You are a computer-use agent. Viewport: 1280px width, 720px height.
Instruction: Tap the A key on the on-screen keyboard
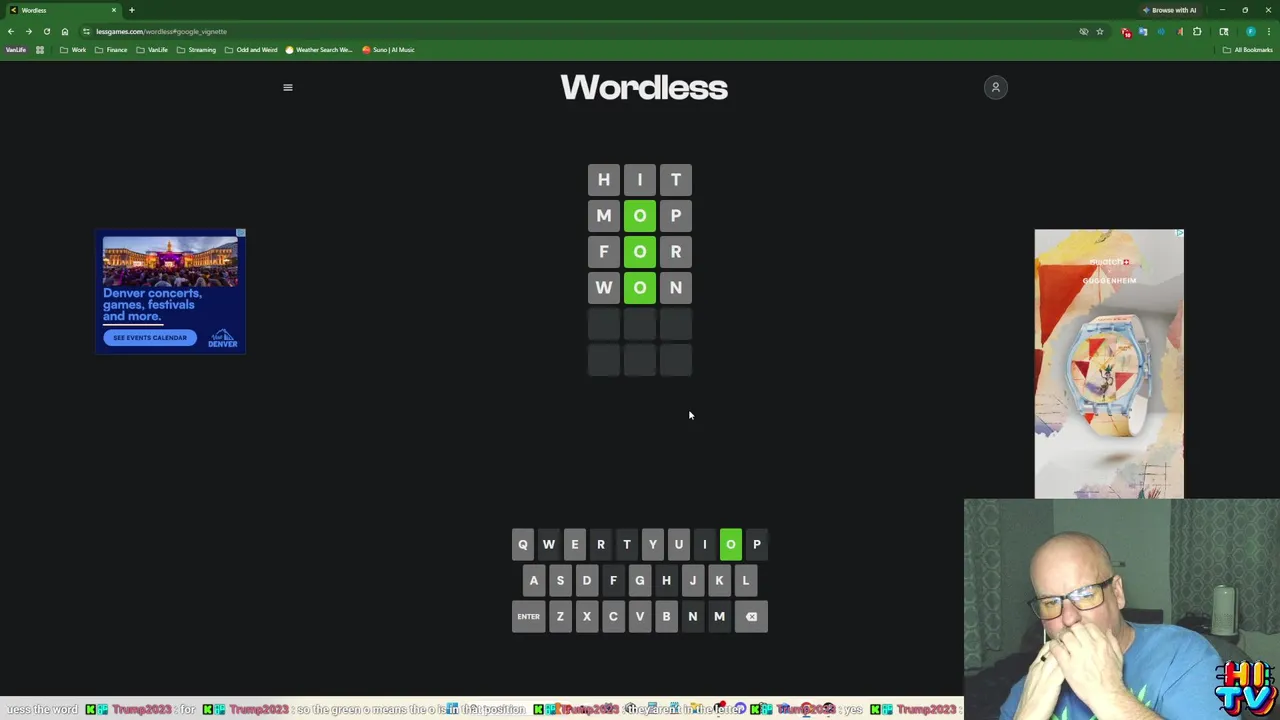(x=534, y=580)
